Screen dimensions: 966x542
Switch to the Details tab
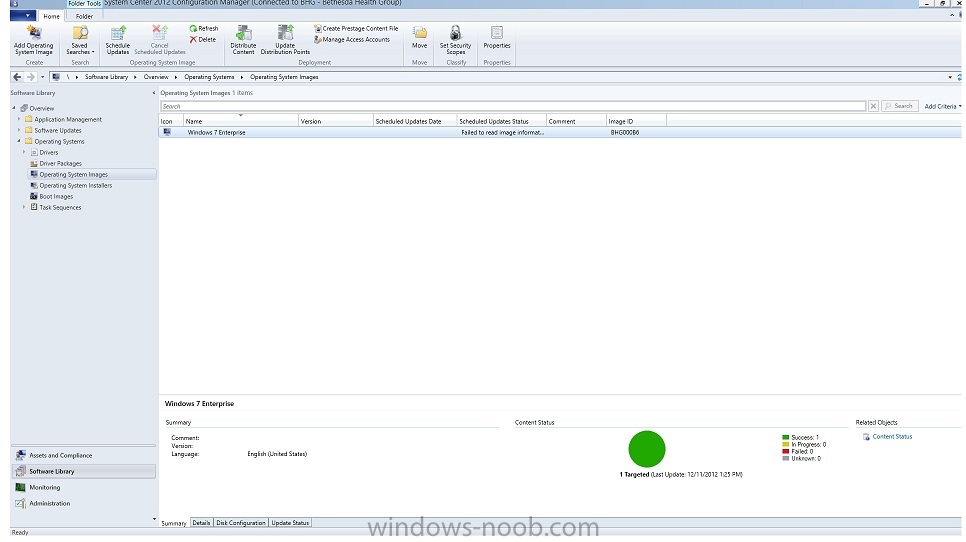(x=201, y=522)
